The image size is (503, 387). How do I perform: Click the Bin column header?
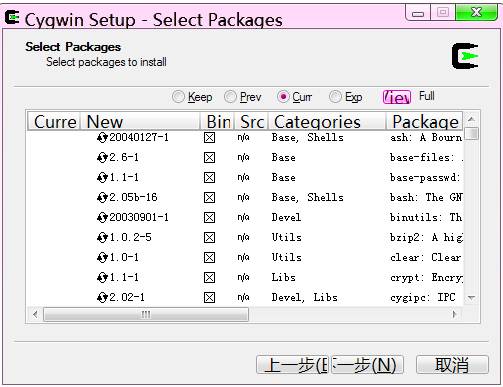pyautogui.click(x=217, y=121)
